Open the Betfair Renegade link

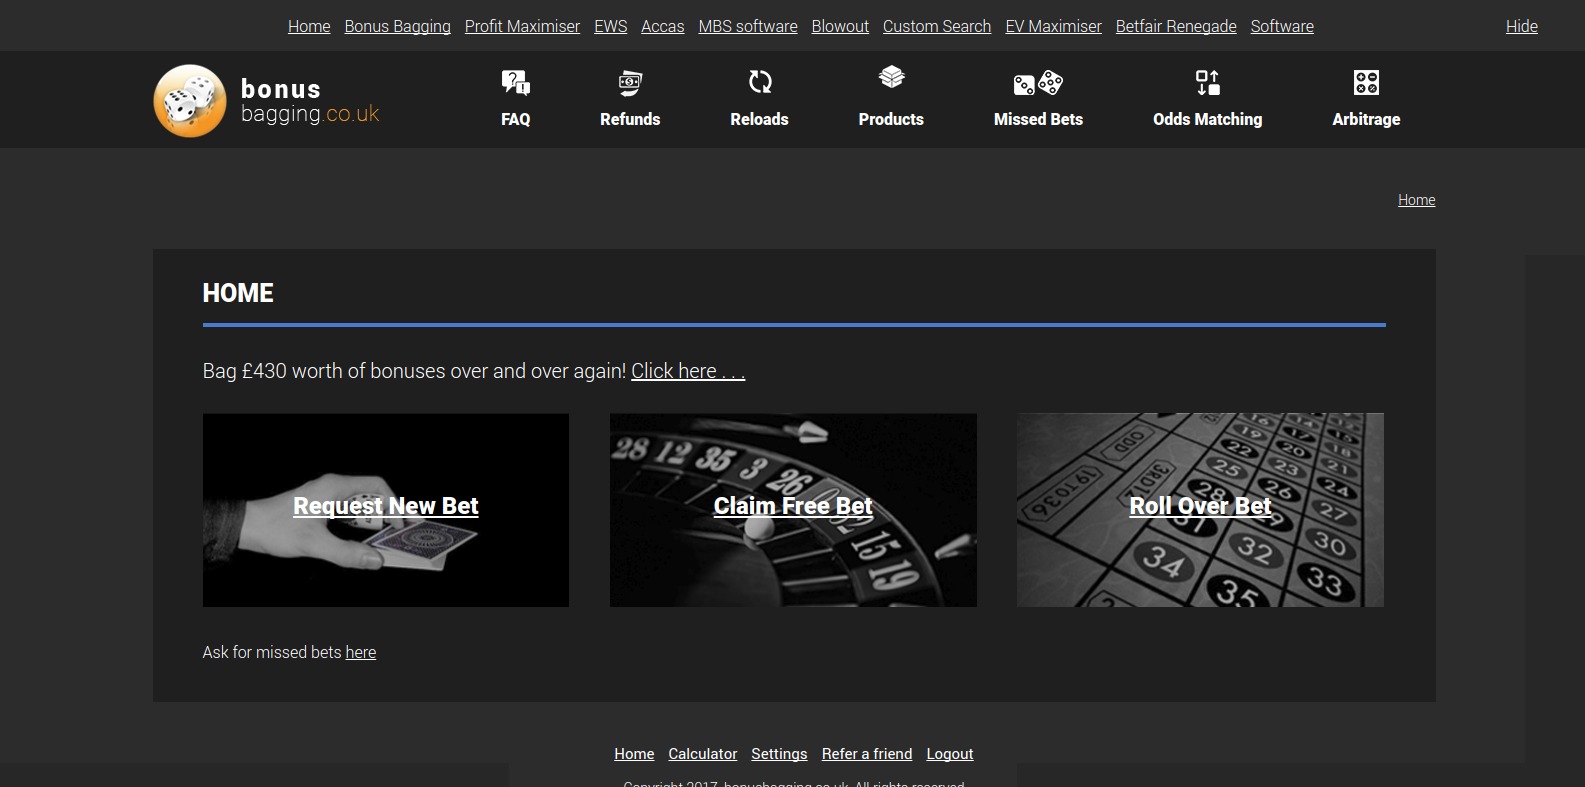coord(1176,26)
